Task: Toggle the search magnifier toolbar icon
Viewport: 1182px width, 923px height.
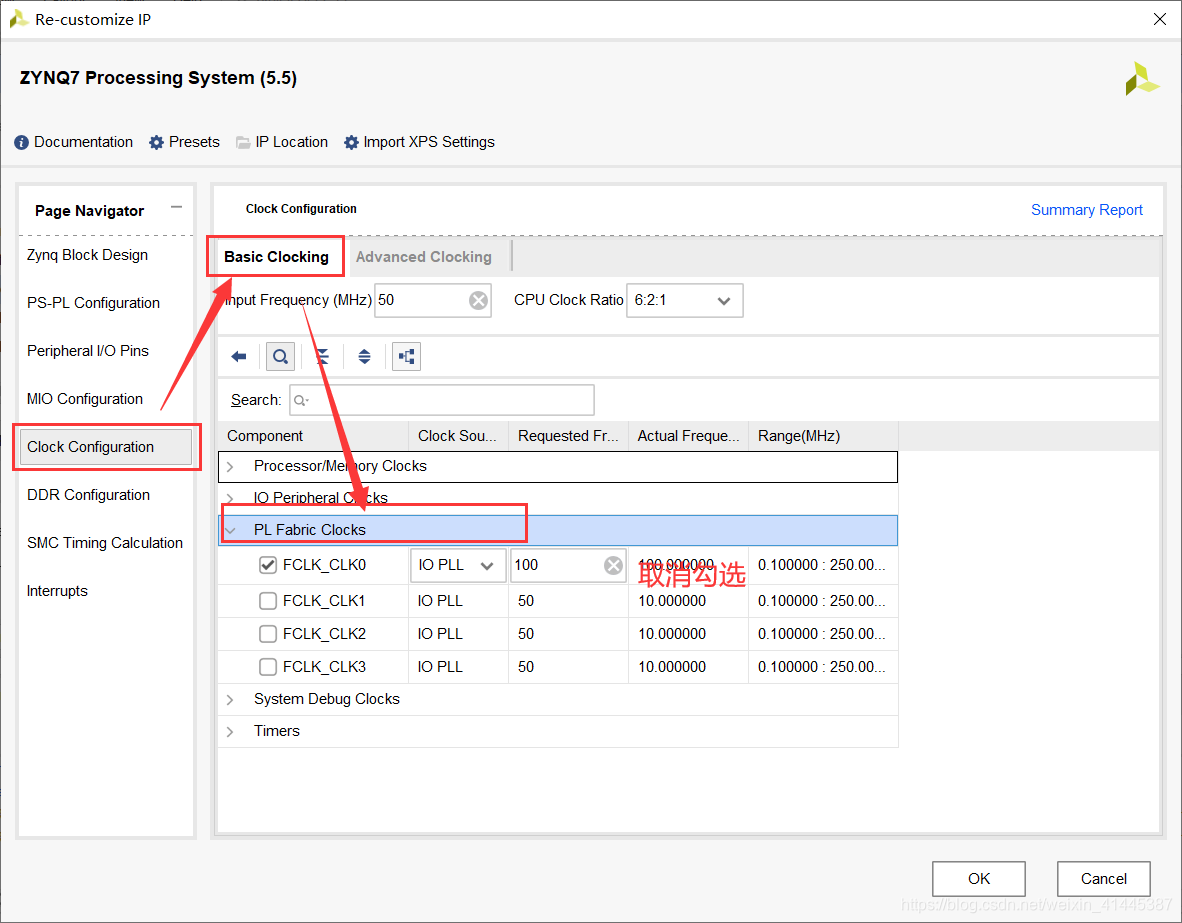Action: click(x=280, y=357)
